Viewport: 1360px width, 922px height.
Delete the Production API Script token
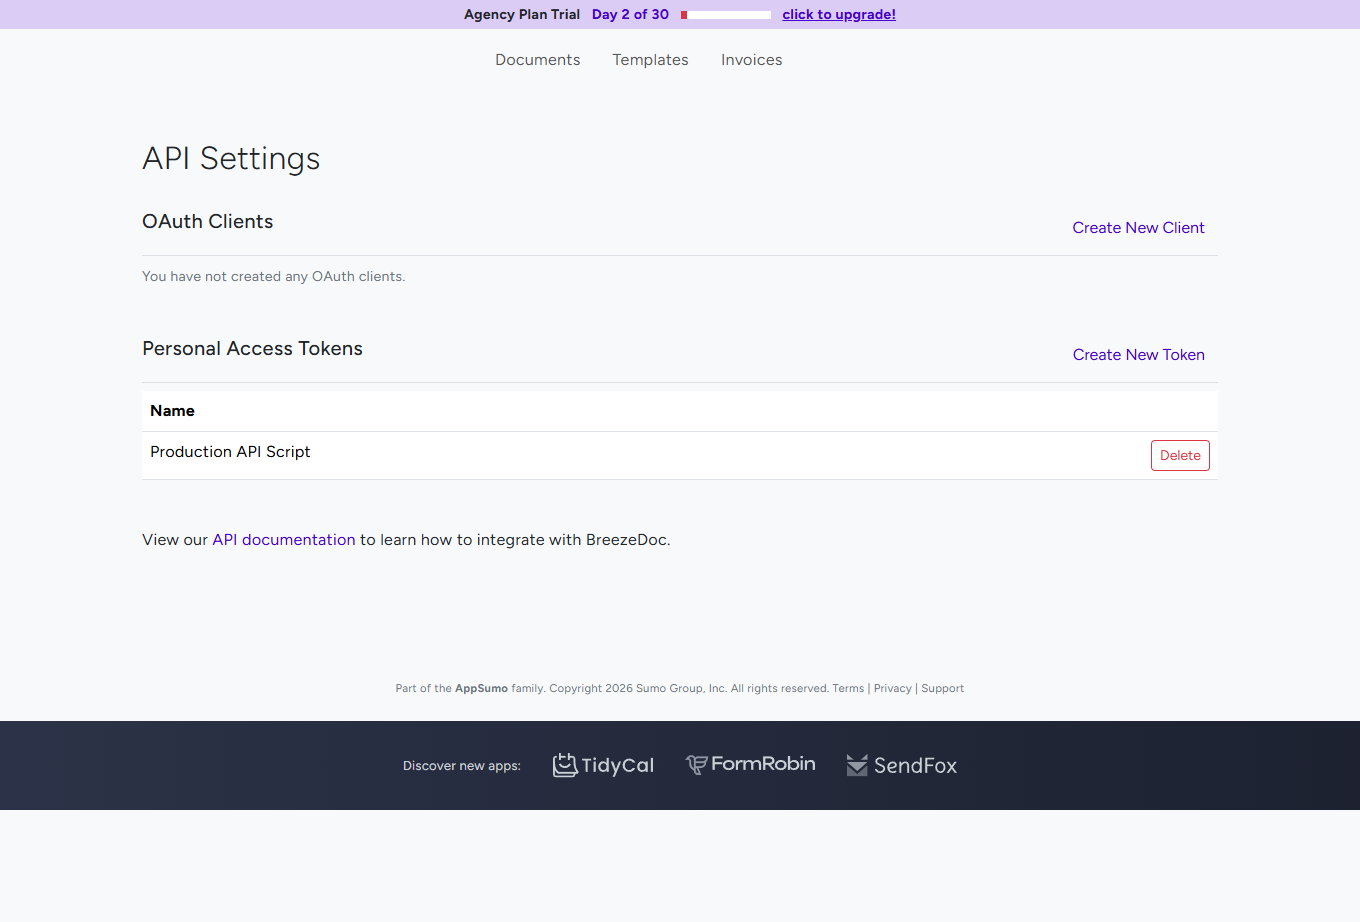(1180, 455)
